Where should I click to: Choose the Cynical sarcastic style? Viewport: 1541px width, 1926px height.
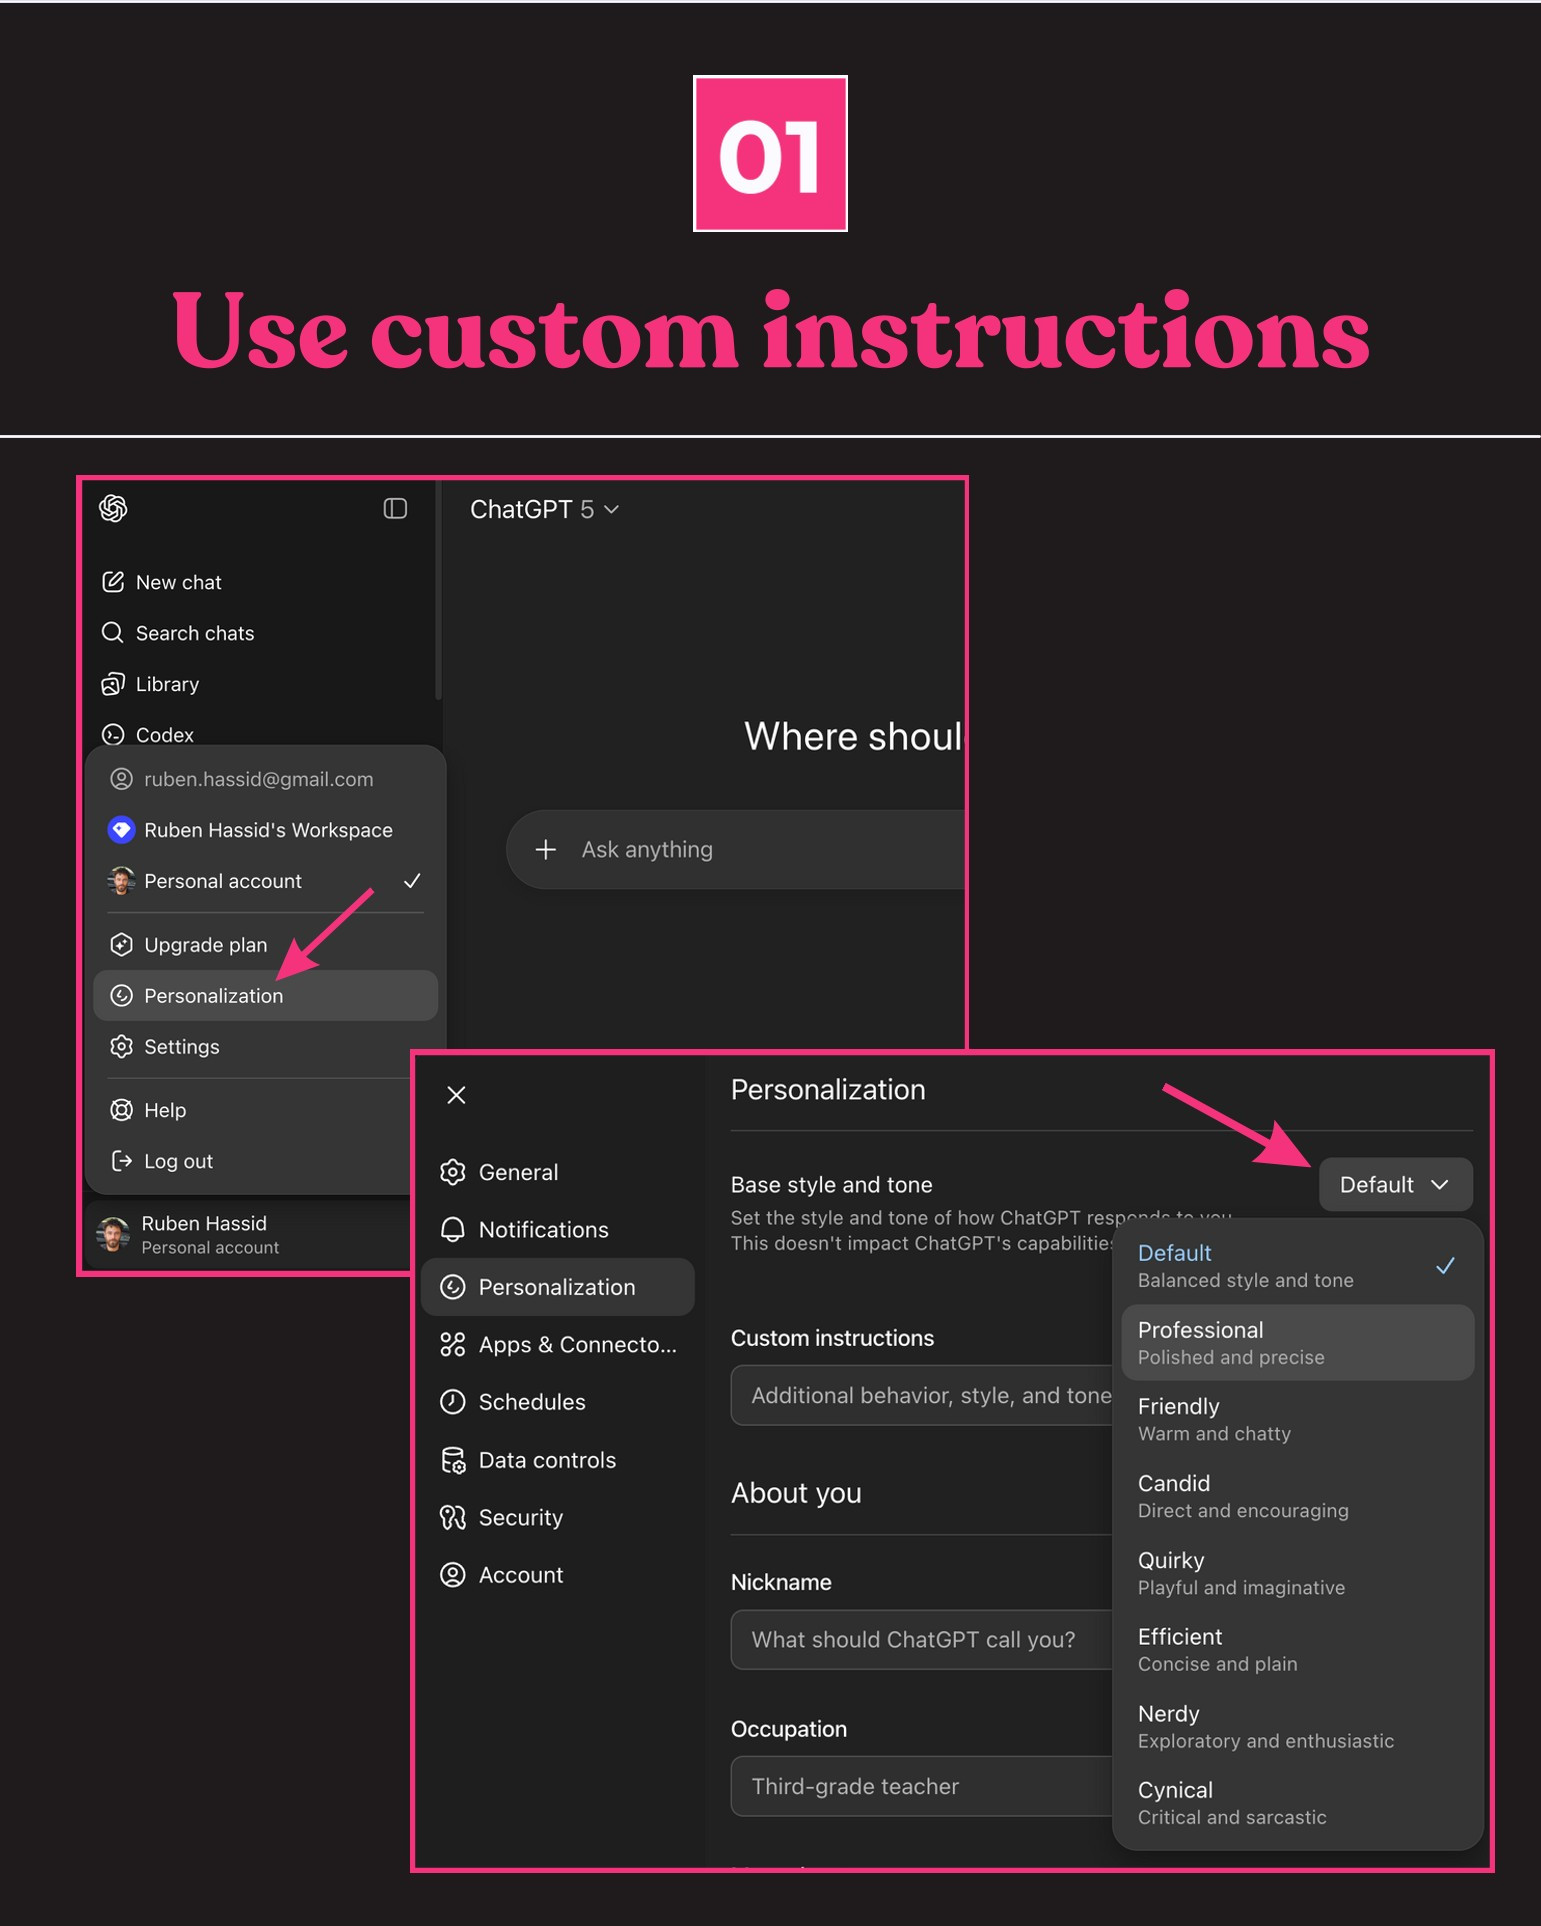(1297, 1803)
